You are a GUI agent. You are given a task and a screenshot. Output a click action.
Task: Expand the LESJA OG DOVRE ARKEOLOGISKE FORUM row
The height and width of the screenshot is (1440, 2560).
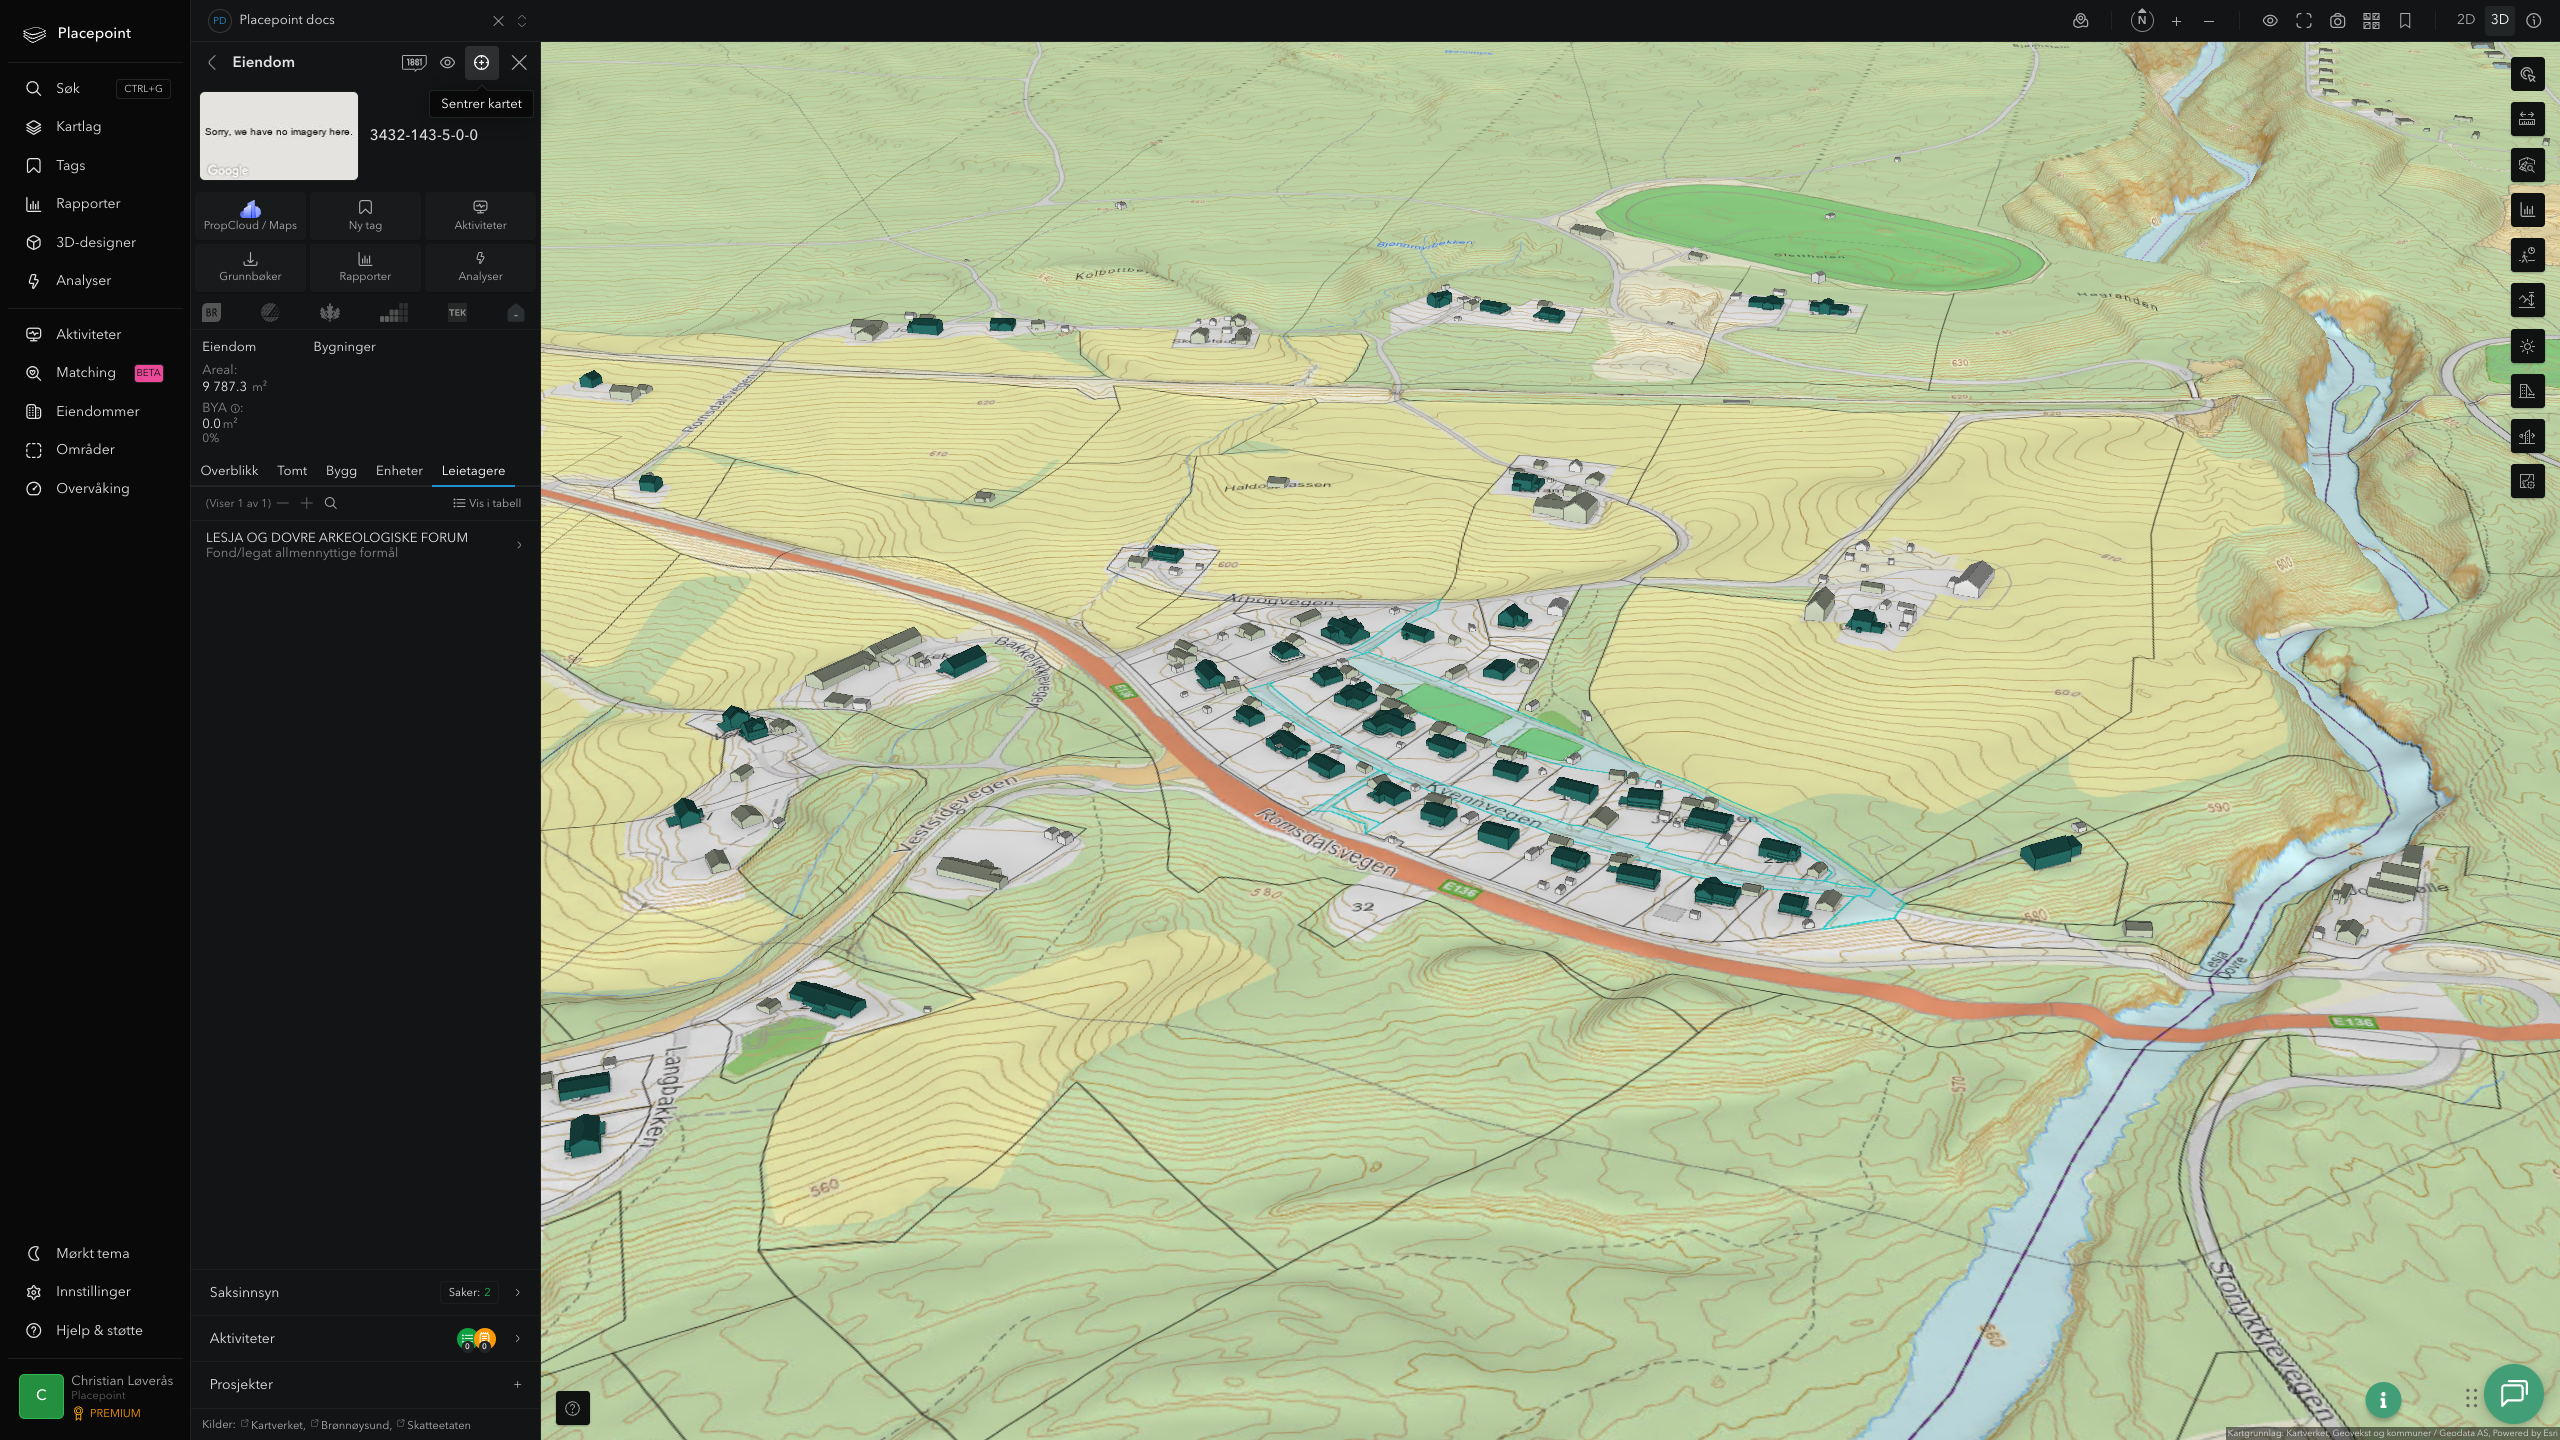[x=365, y=545]
